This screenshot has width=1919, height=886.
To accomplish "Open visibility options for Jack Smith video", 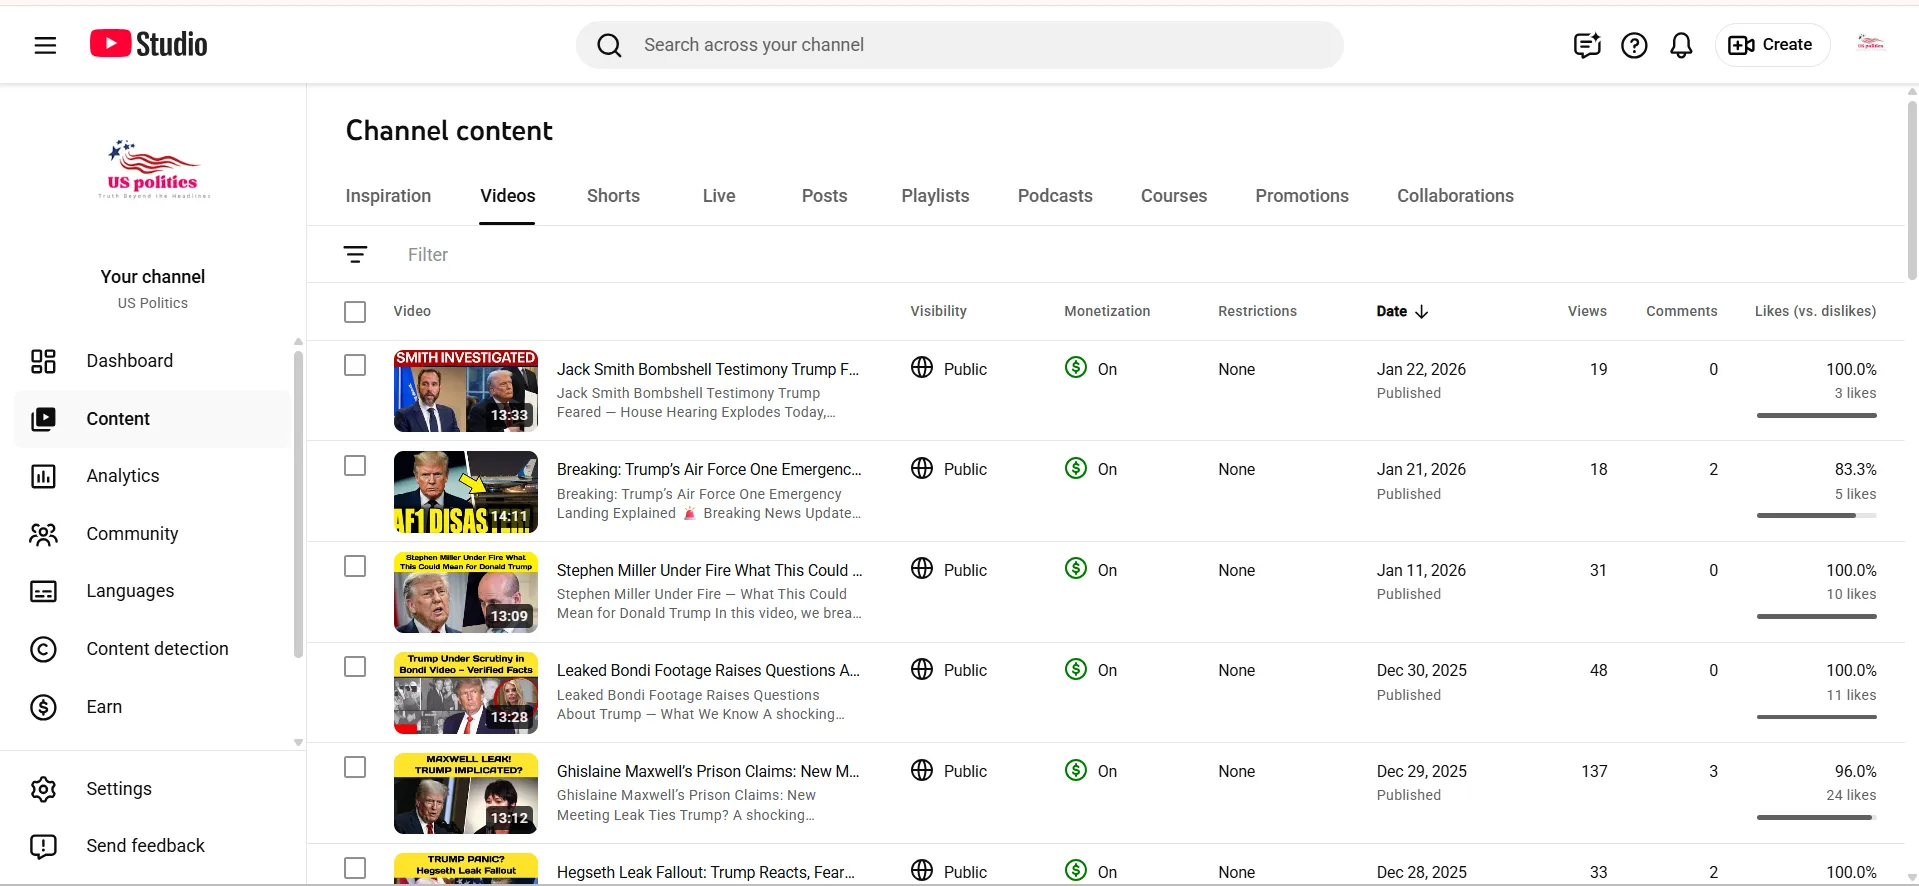I will pyautogui.click(x=965, y=369).
